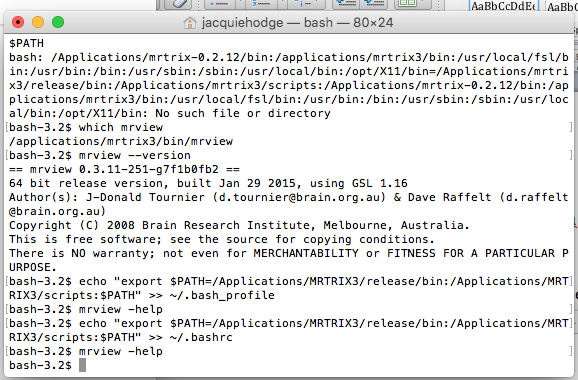Viewport: 578px width, 380px height.
Task: Click the block cursor at the last prompt
Action: click(83, 365)
